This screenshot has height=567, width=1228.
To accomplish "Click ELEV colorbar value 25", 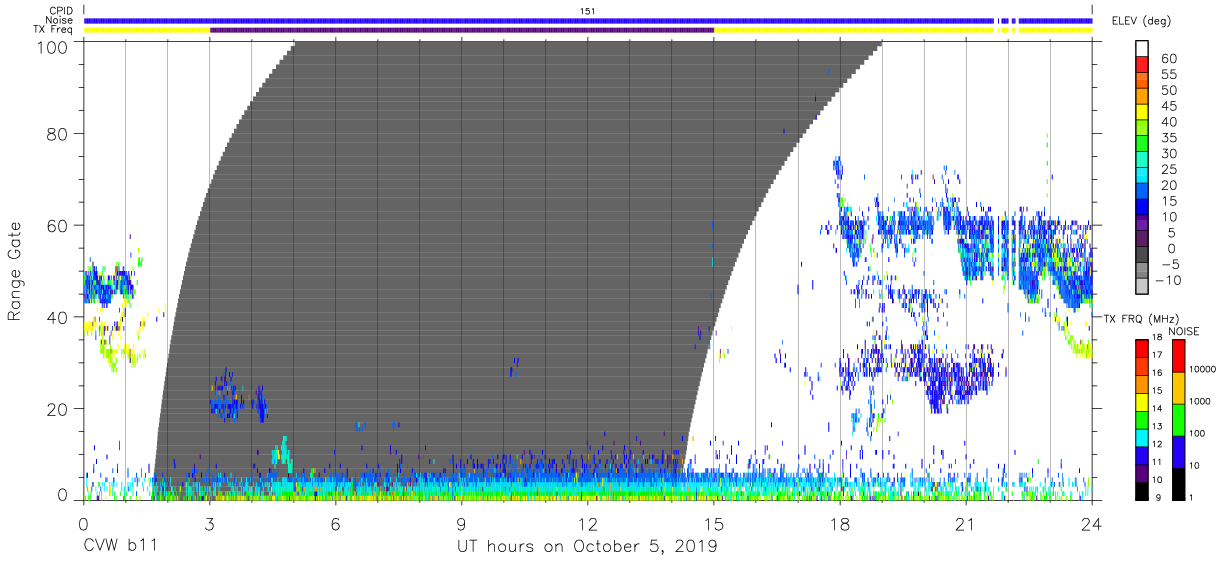I will (x=1168, y=170).
